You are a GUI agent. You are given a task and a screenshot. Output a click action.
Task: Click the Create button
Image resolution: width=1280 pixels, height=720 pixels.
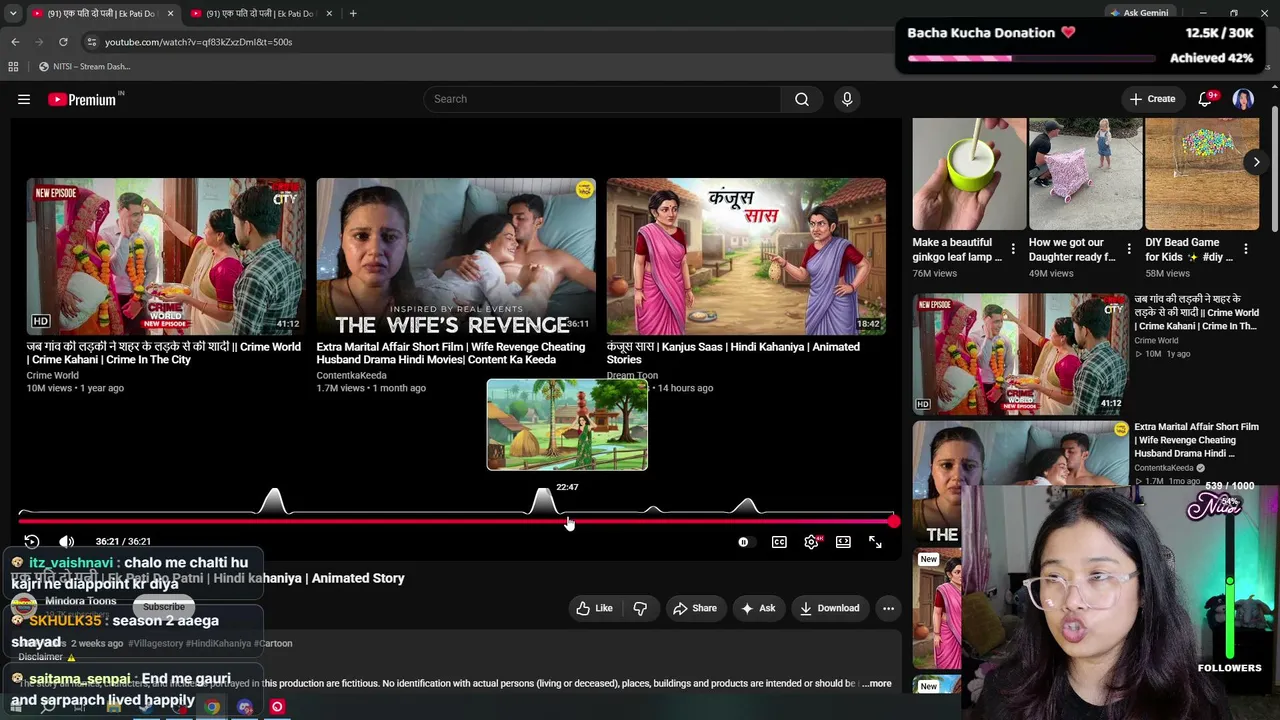(1152, 99)
